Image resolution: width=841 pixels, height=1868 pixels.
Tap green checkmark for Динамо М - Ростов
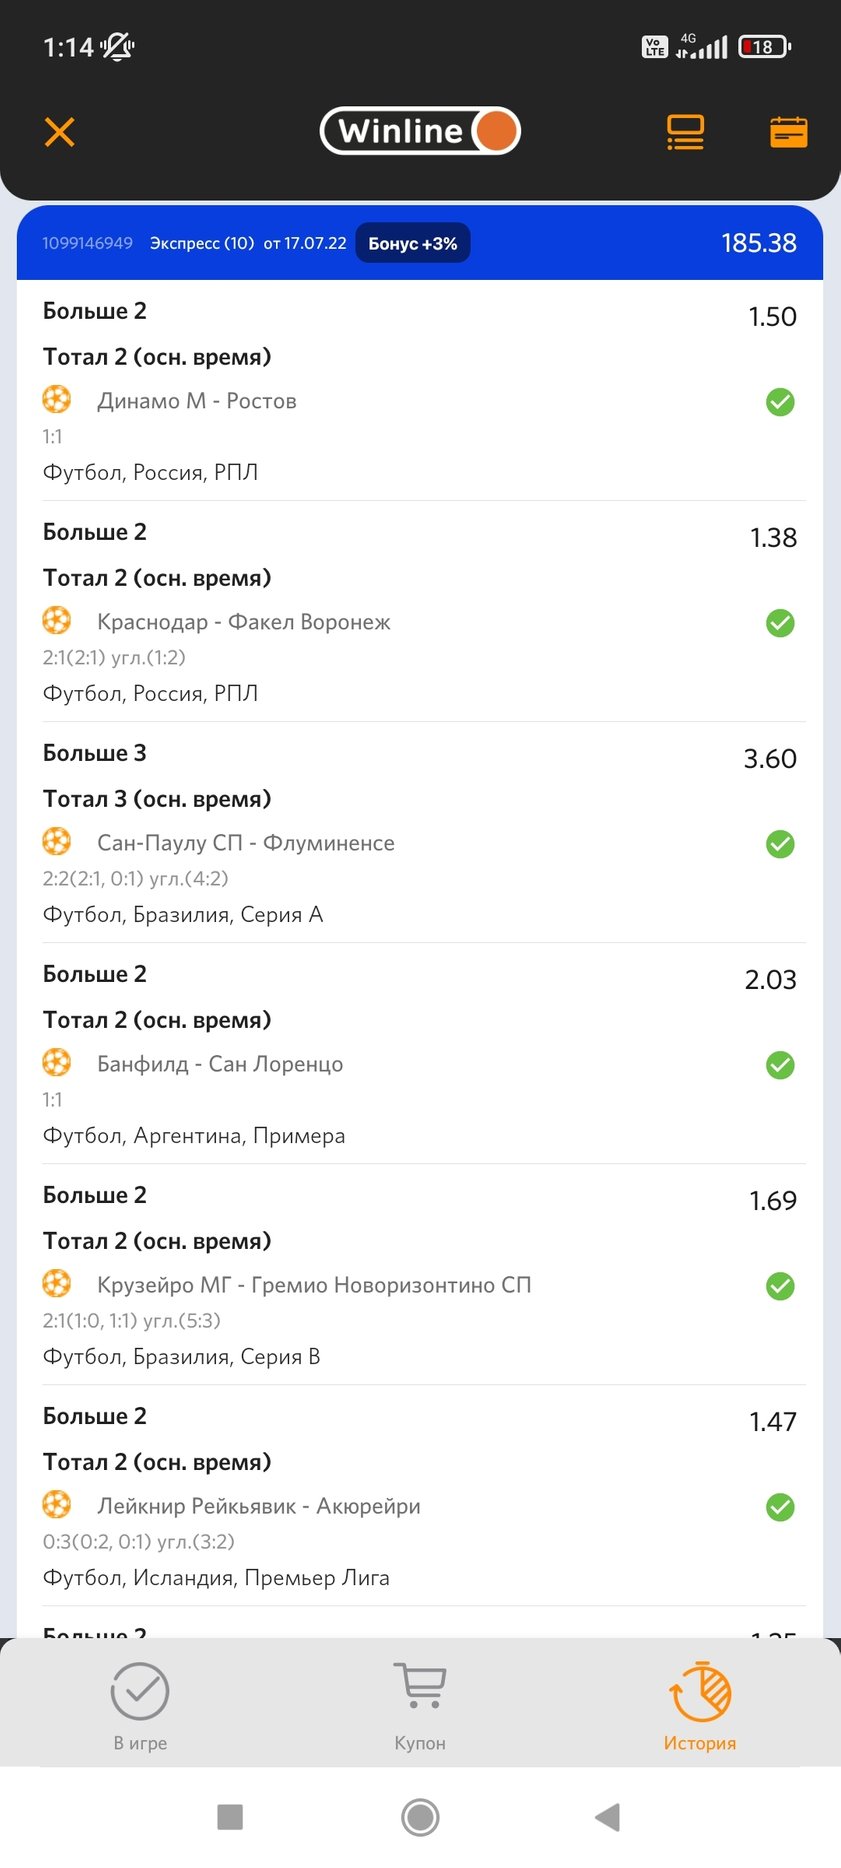pos(780,402)
